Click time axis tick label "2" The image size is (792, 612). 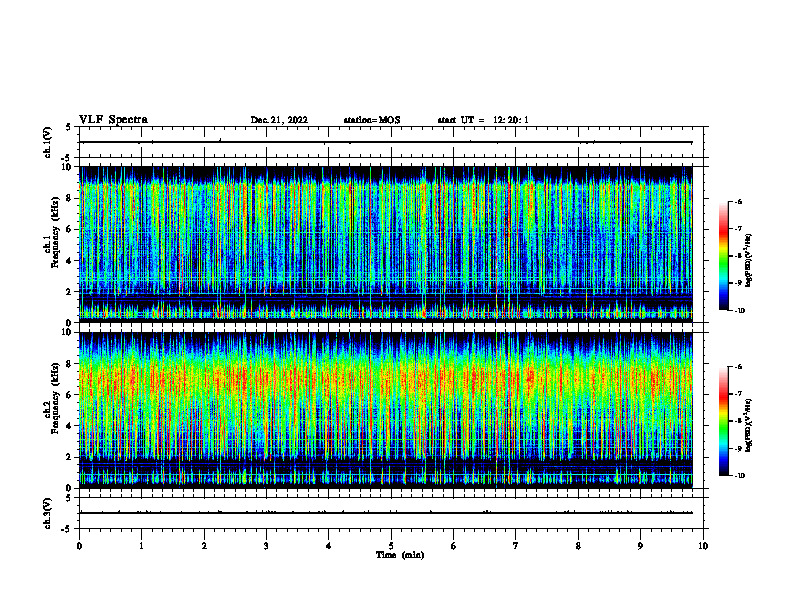[204, 546]
